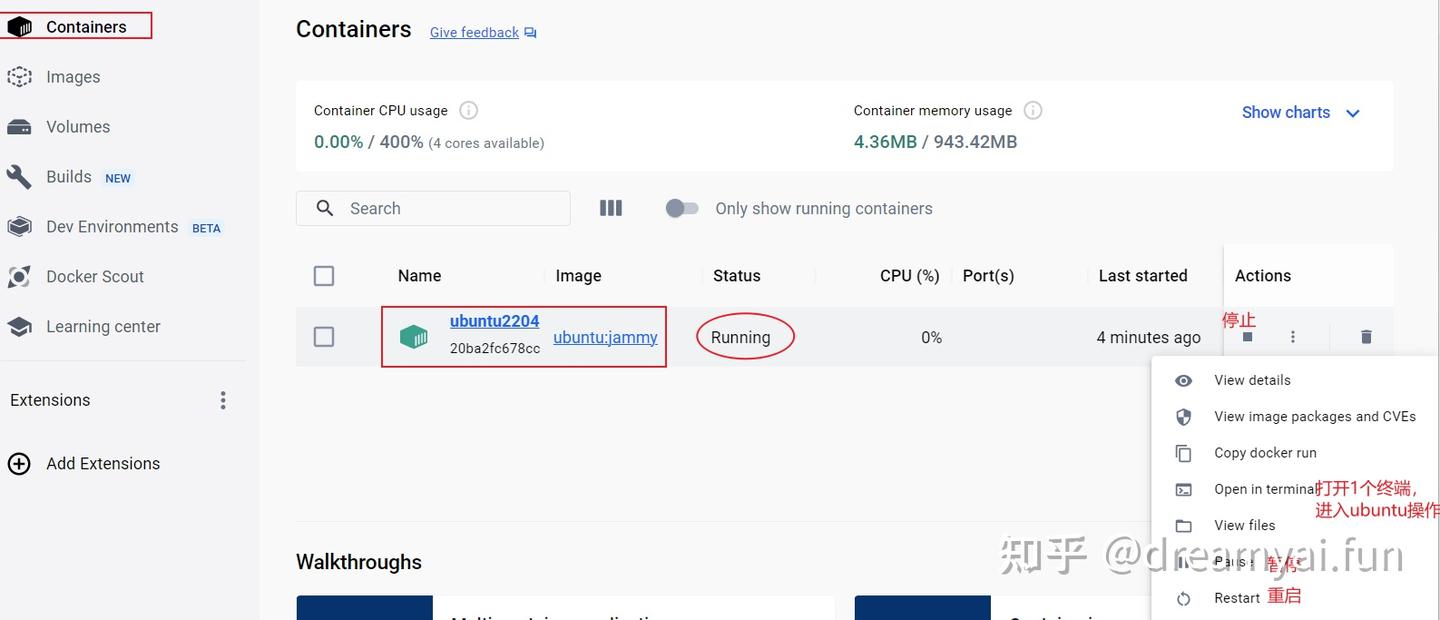1440x620 pixels.
Task: Toggle the column display options
Action: [x=611, y=208]
